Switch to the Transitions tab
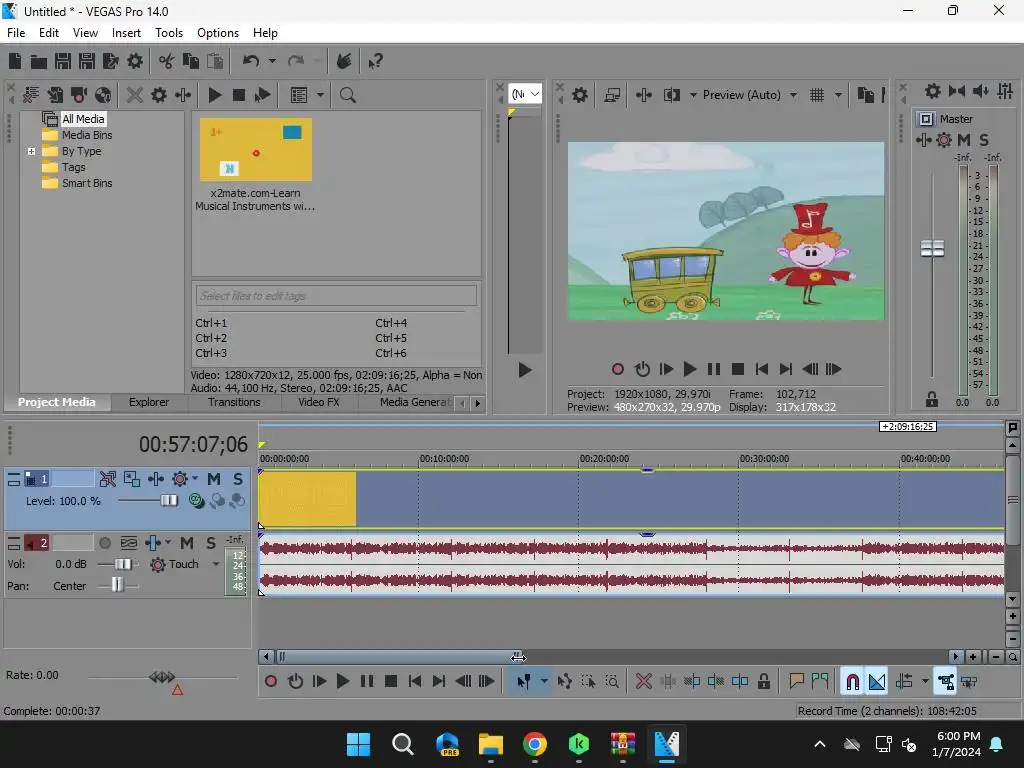 (234, 402)
